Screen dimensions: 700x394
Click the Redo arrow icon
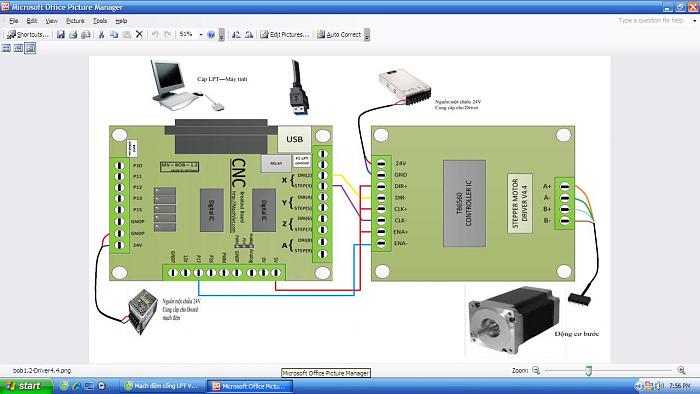(167, 34)
